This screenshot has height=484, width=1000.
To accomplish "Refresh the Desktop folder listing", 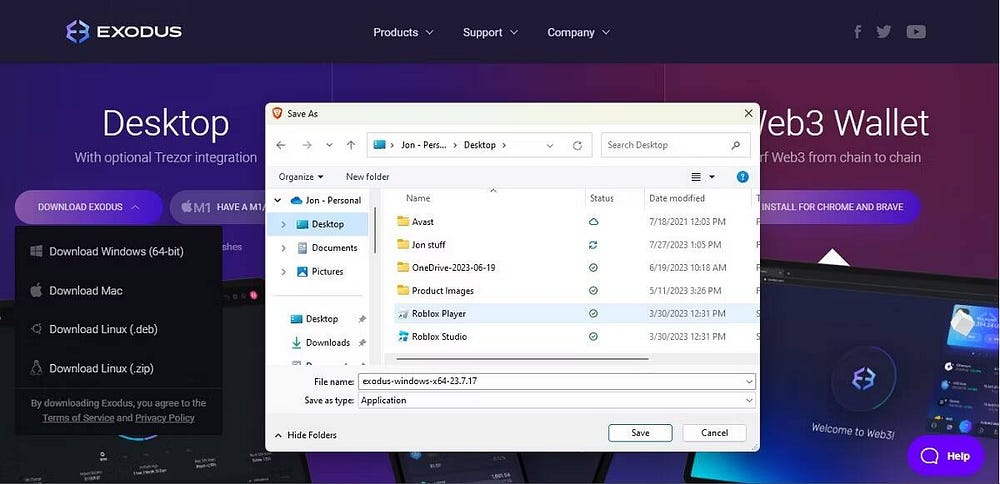I will tap(577, 145).
